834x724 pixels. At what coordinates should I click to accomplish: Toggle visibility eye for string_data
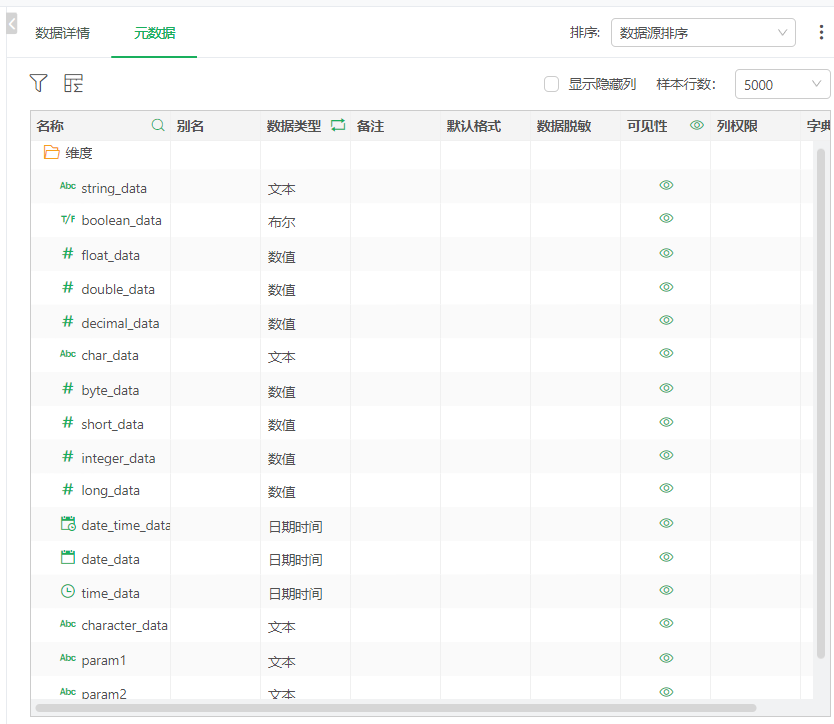tap(666, 185)
